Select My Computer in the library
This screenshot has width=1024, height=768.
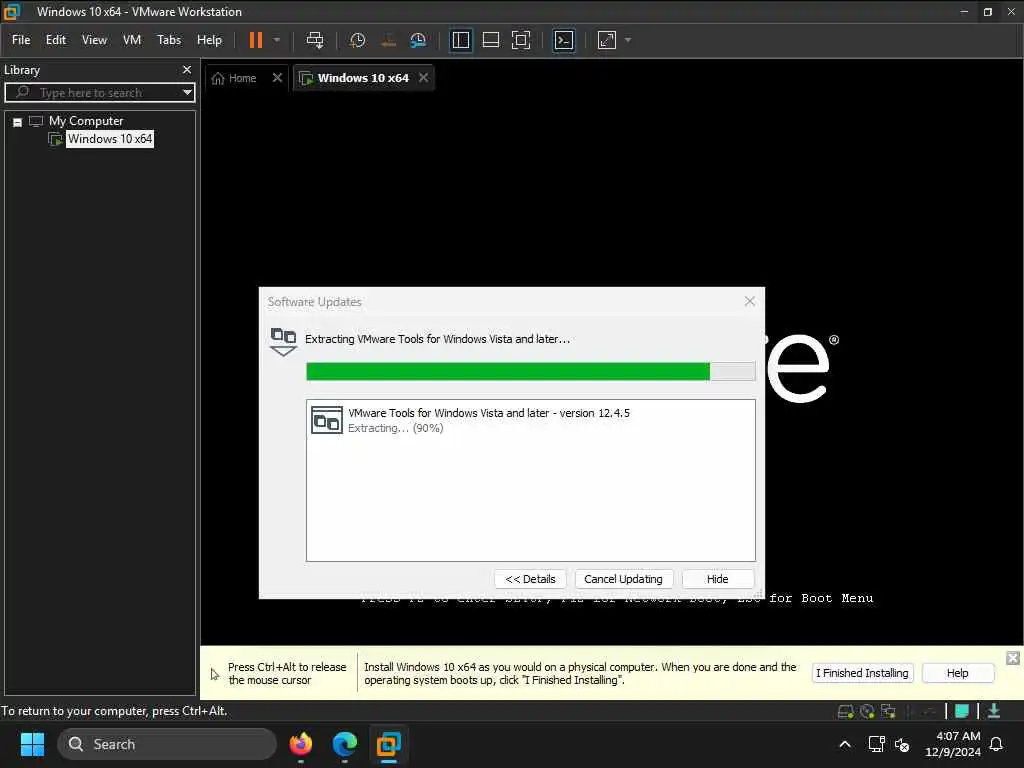(86, 121)
